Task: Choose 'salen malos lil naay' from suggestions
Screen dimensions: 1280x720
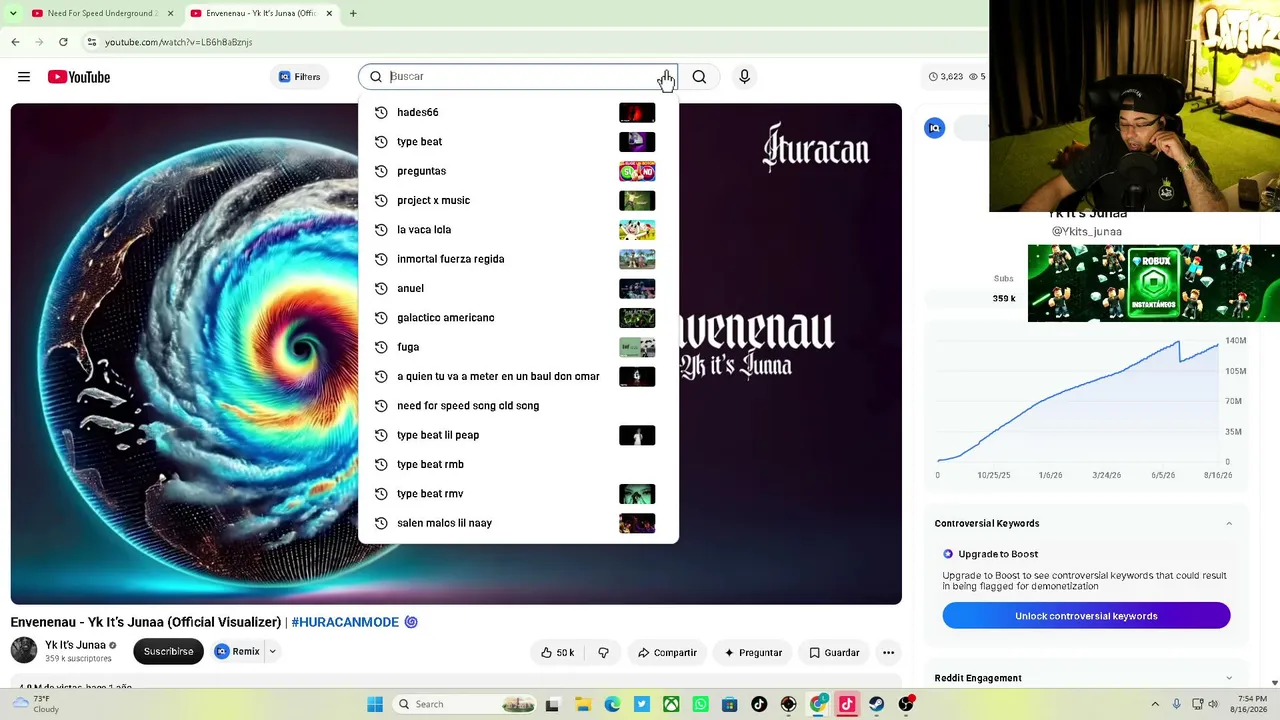Action: [518, 523]
